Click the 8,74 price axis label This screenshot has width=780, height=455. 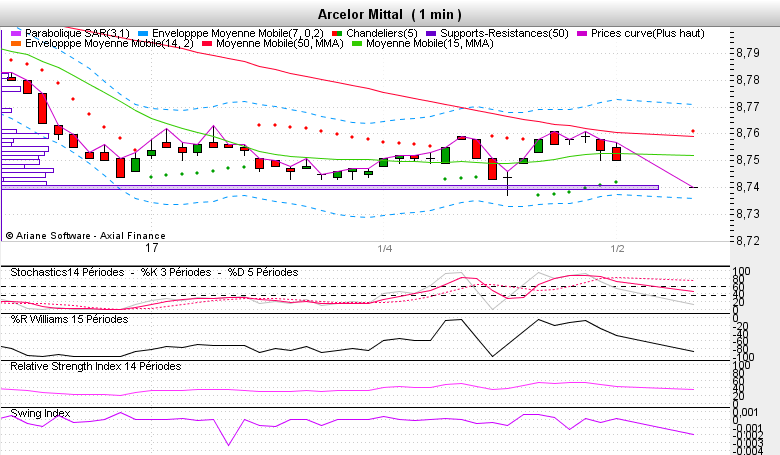[748, 187]
